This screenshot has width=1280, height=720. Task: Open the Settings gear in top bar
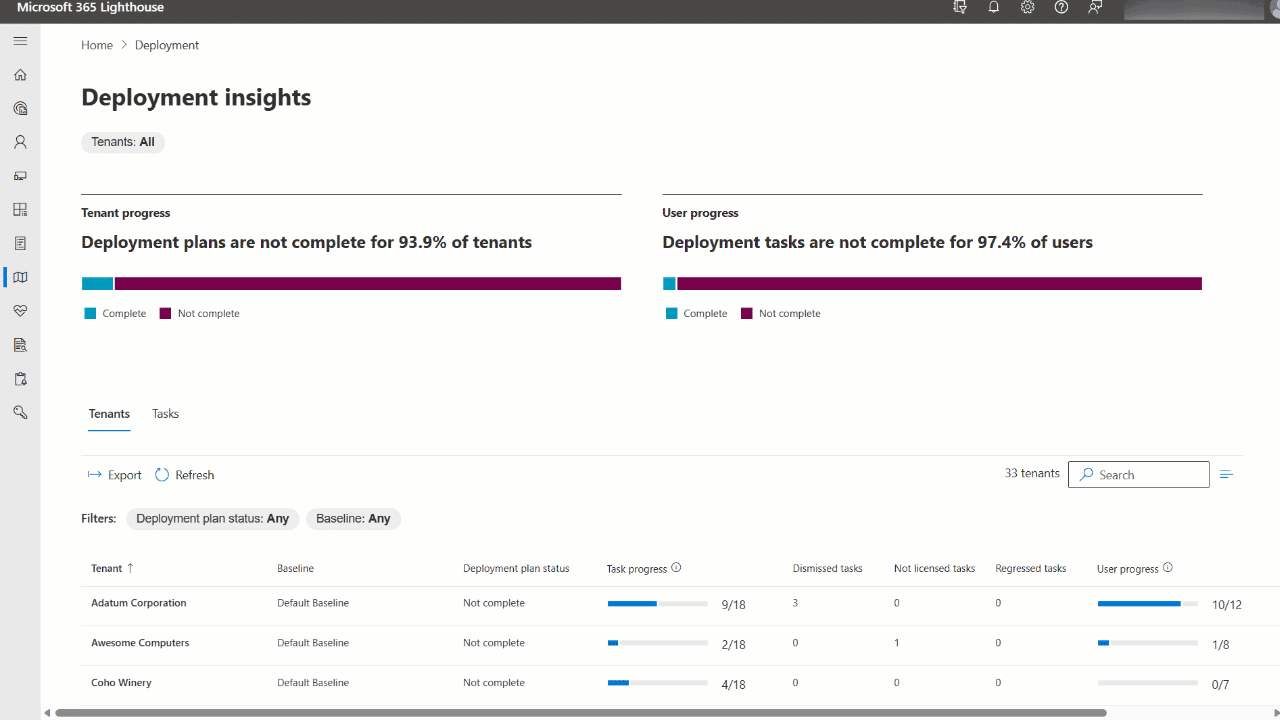1027,7
